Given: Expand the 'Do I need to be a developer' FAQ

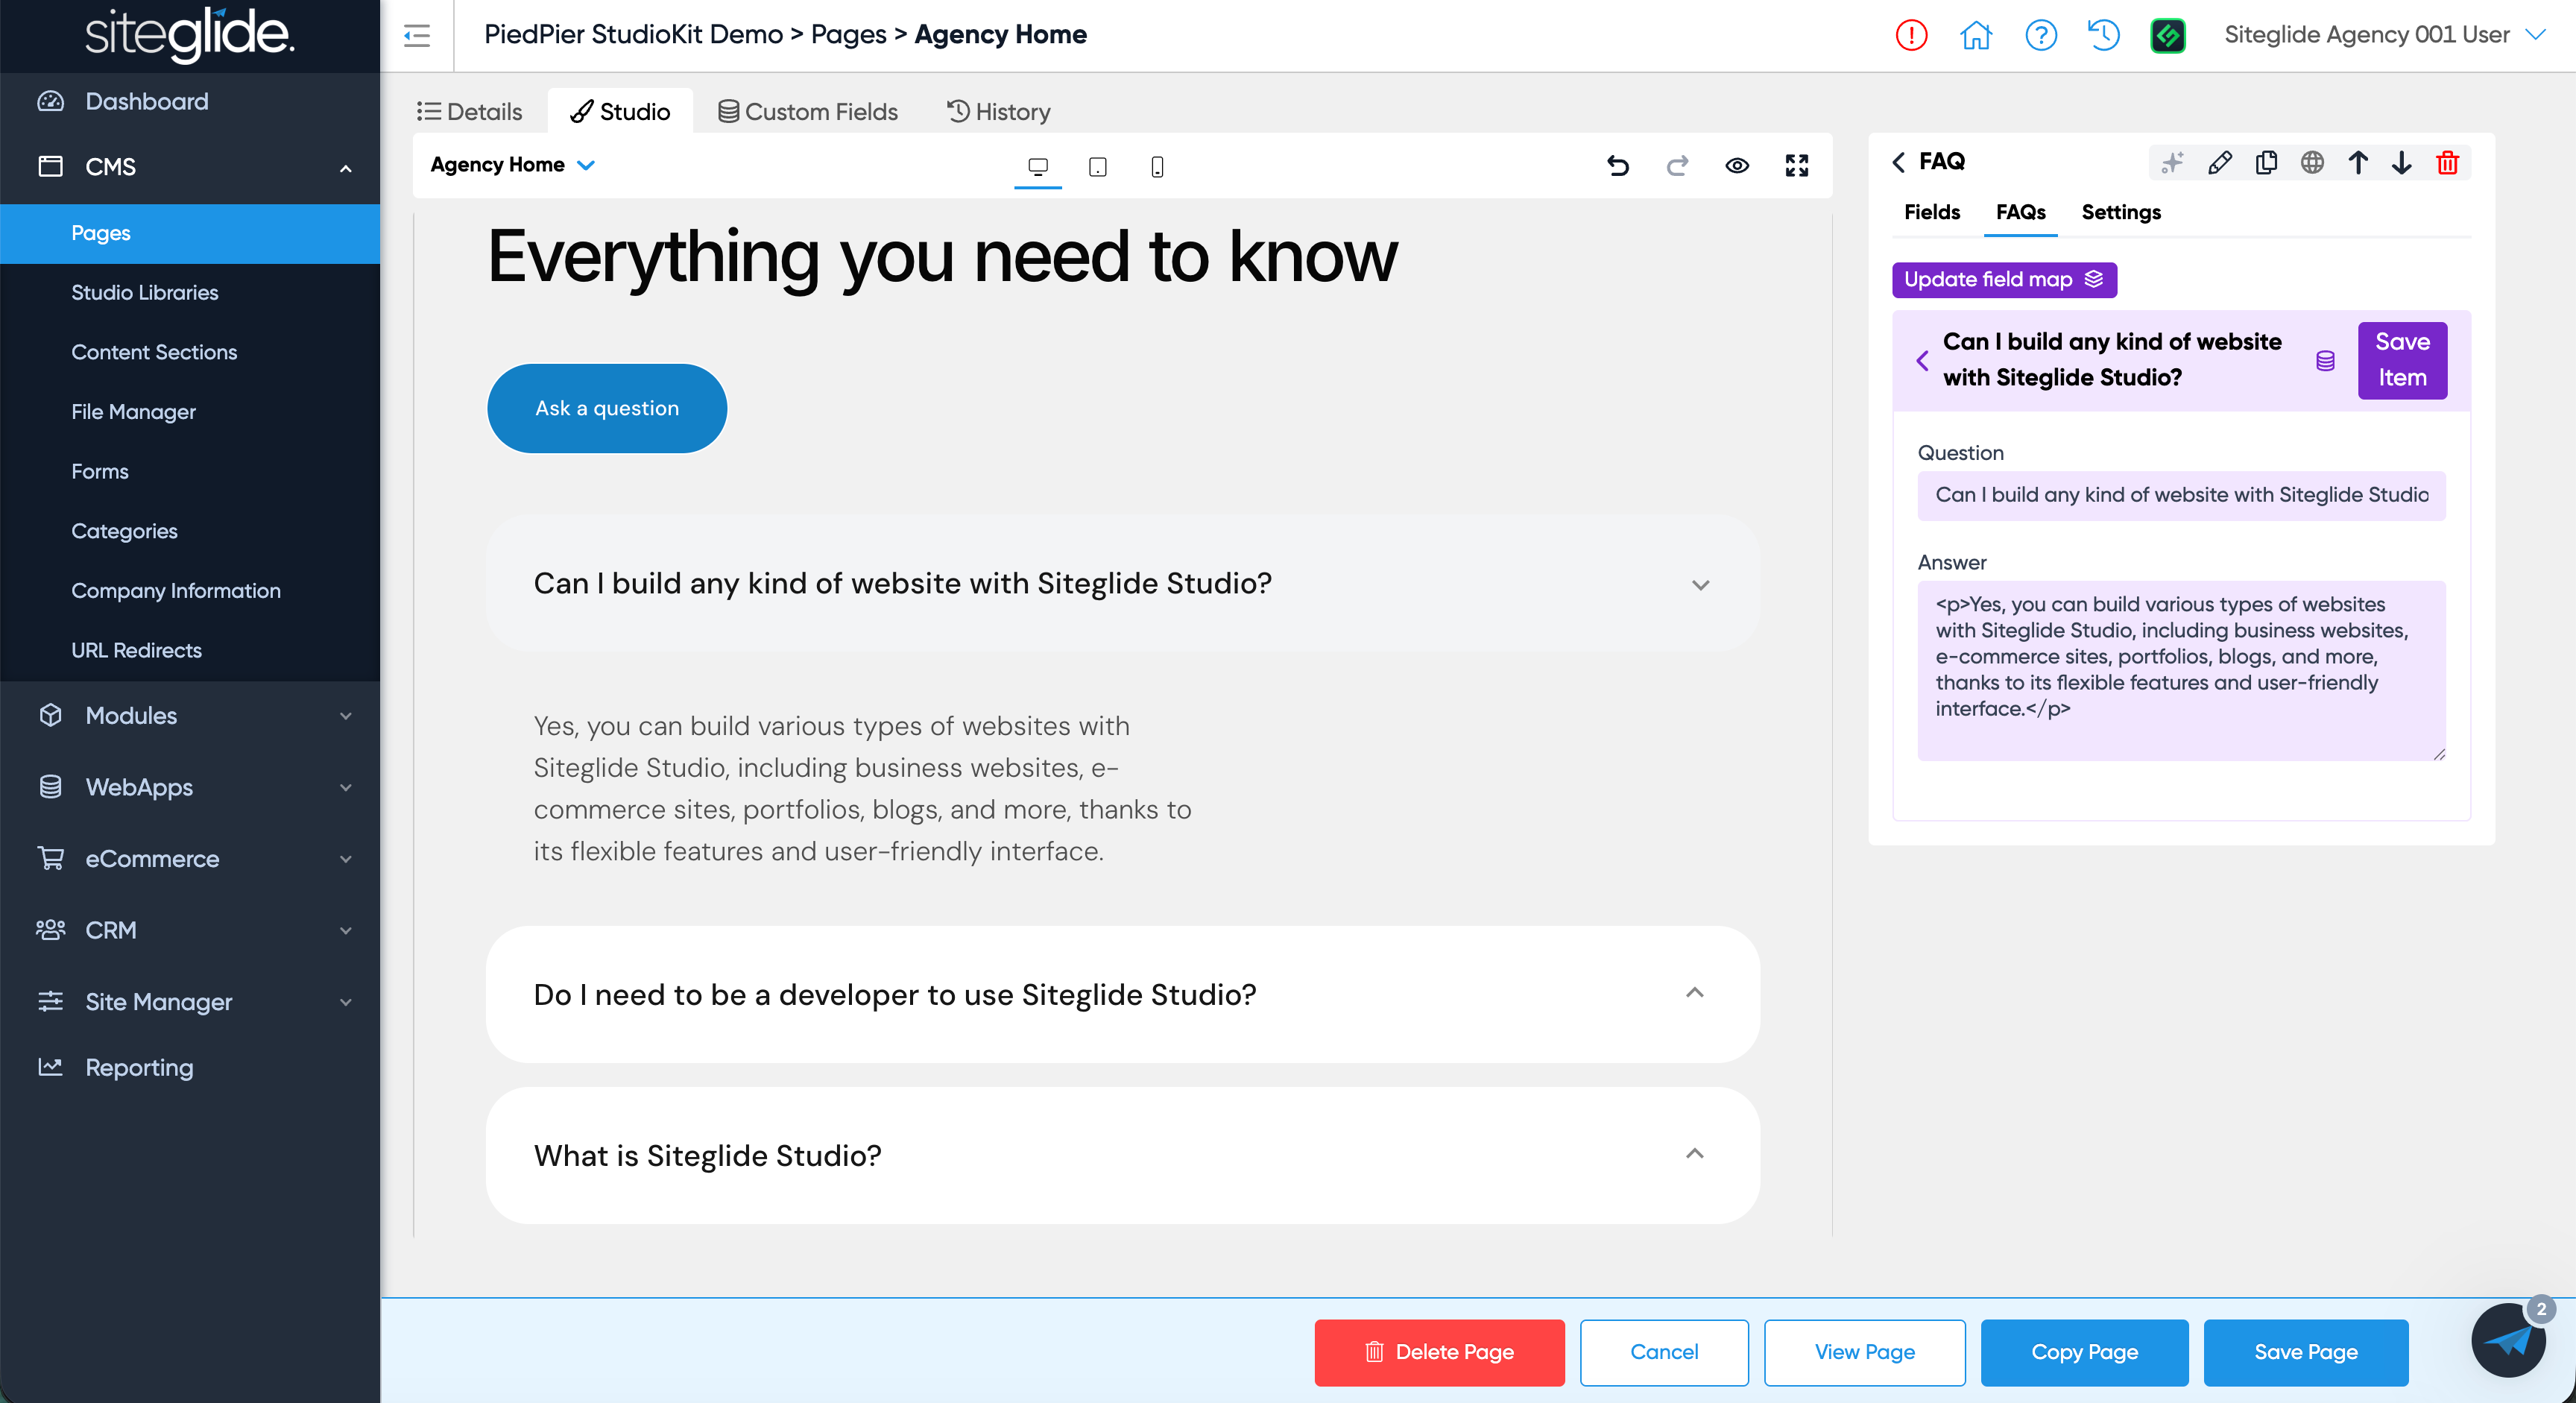Looking at the screenshot, I should tap(1122, 995).
